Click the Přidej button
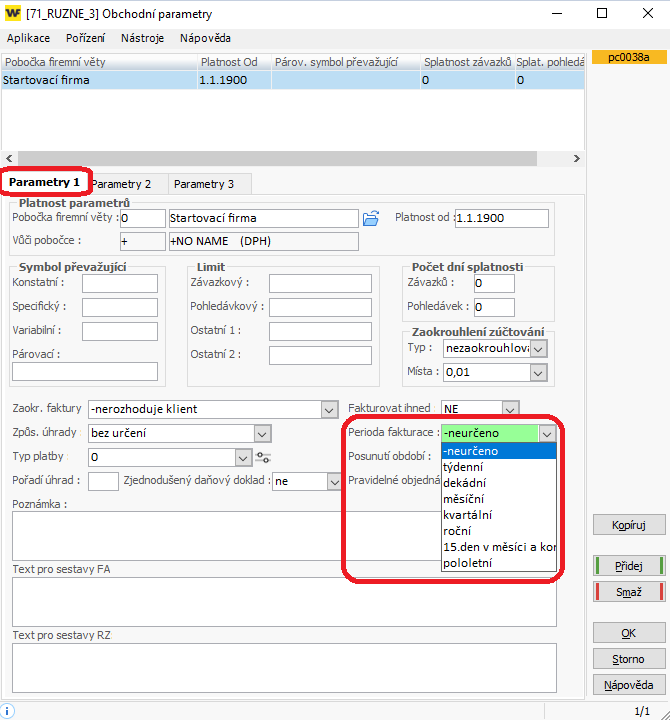 tap(629, 566)
